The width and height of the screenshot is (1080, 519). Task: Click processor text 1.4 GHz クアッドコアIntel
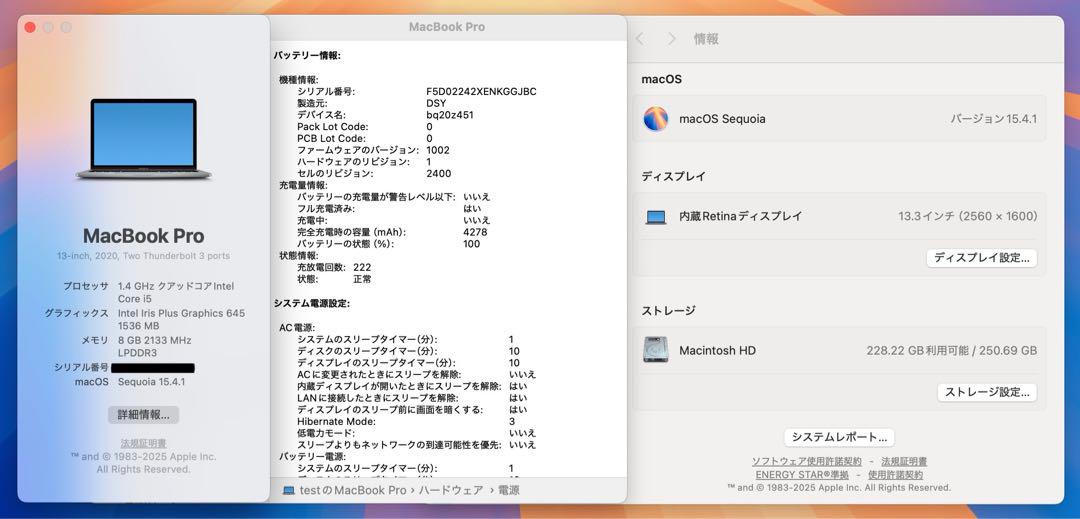click(176, 286)
